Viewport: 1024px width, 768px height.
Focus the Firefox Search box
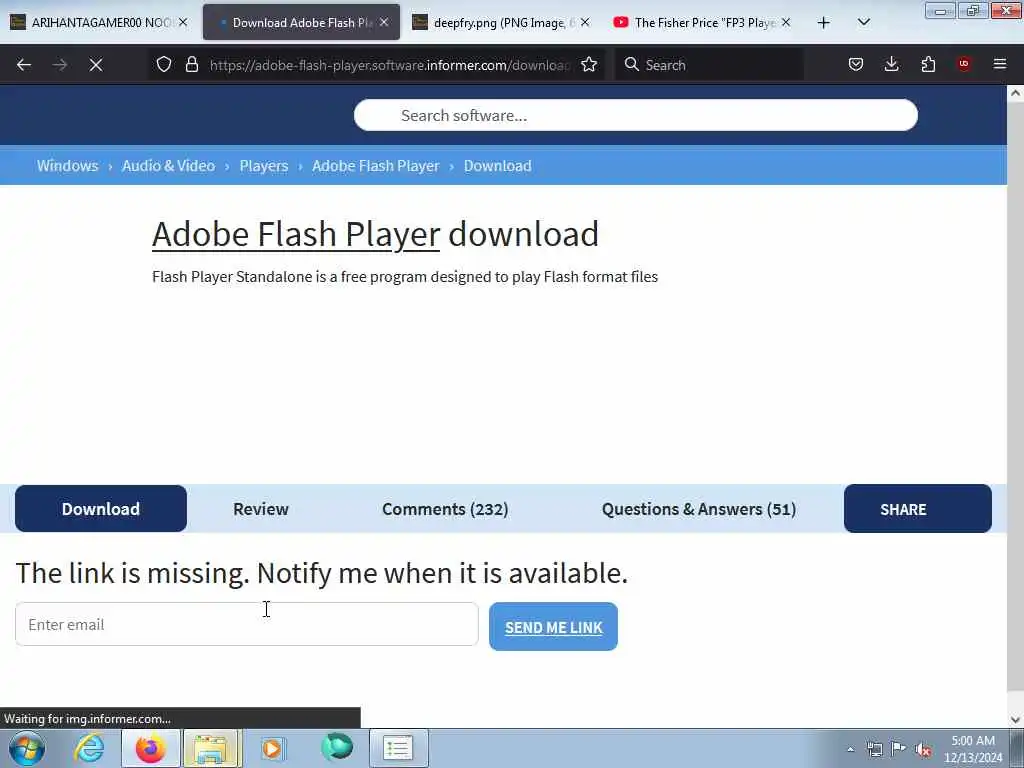[x=709, y=65]
